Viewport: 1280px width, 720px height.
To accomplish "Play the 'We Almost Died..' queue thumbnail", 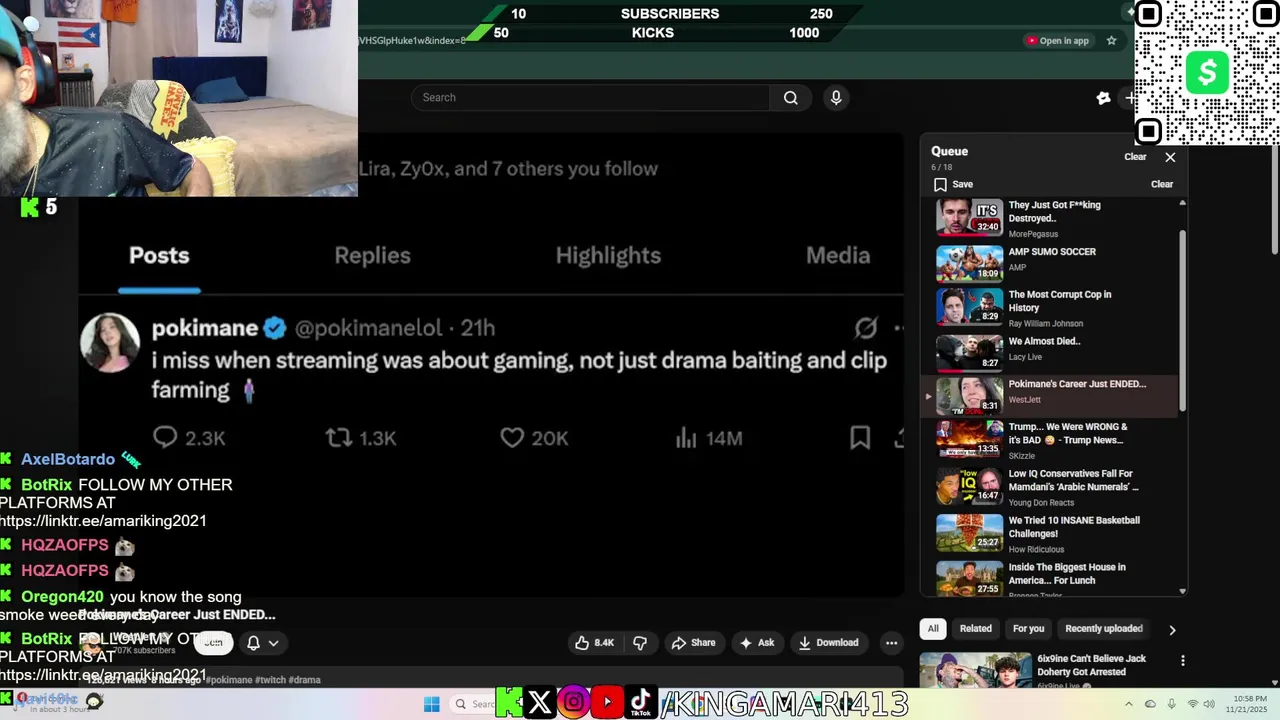I will tap(969, 353).
